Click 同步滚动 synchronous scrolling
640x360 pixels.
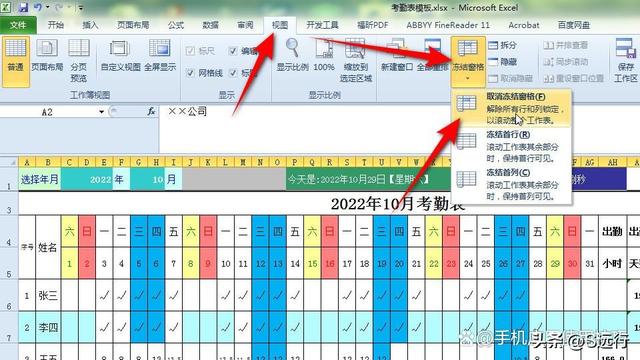coord(565,62)
